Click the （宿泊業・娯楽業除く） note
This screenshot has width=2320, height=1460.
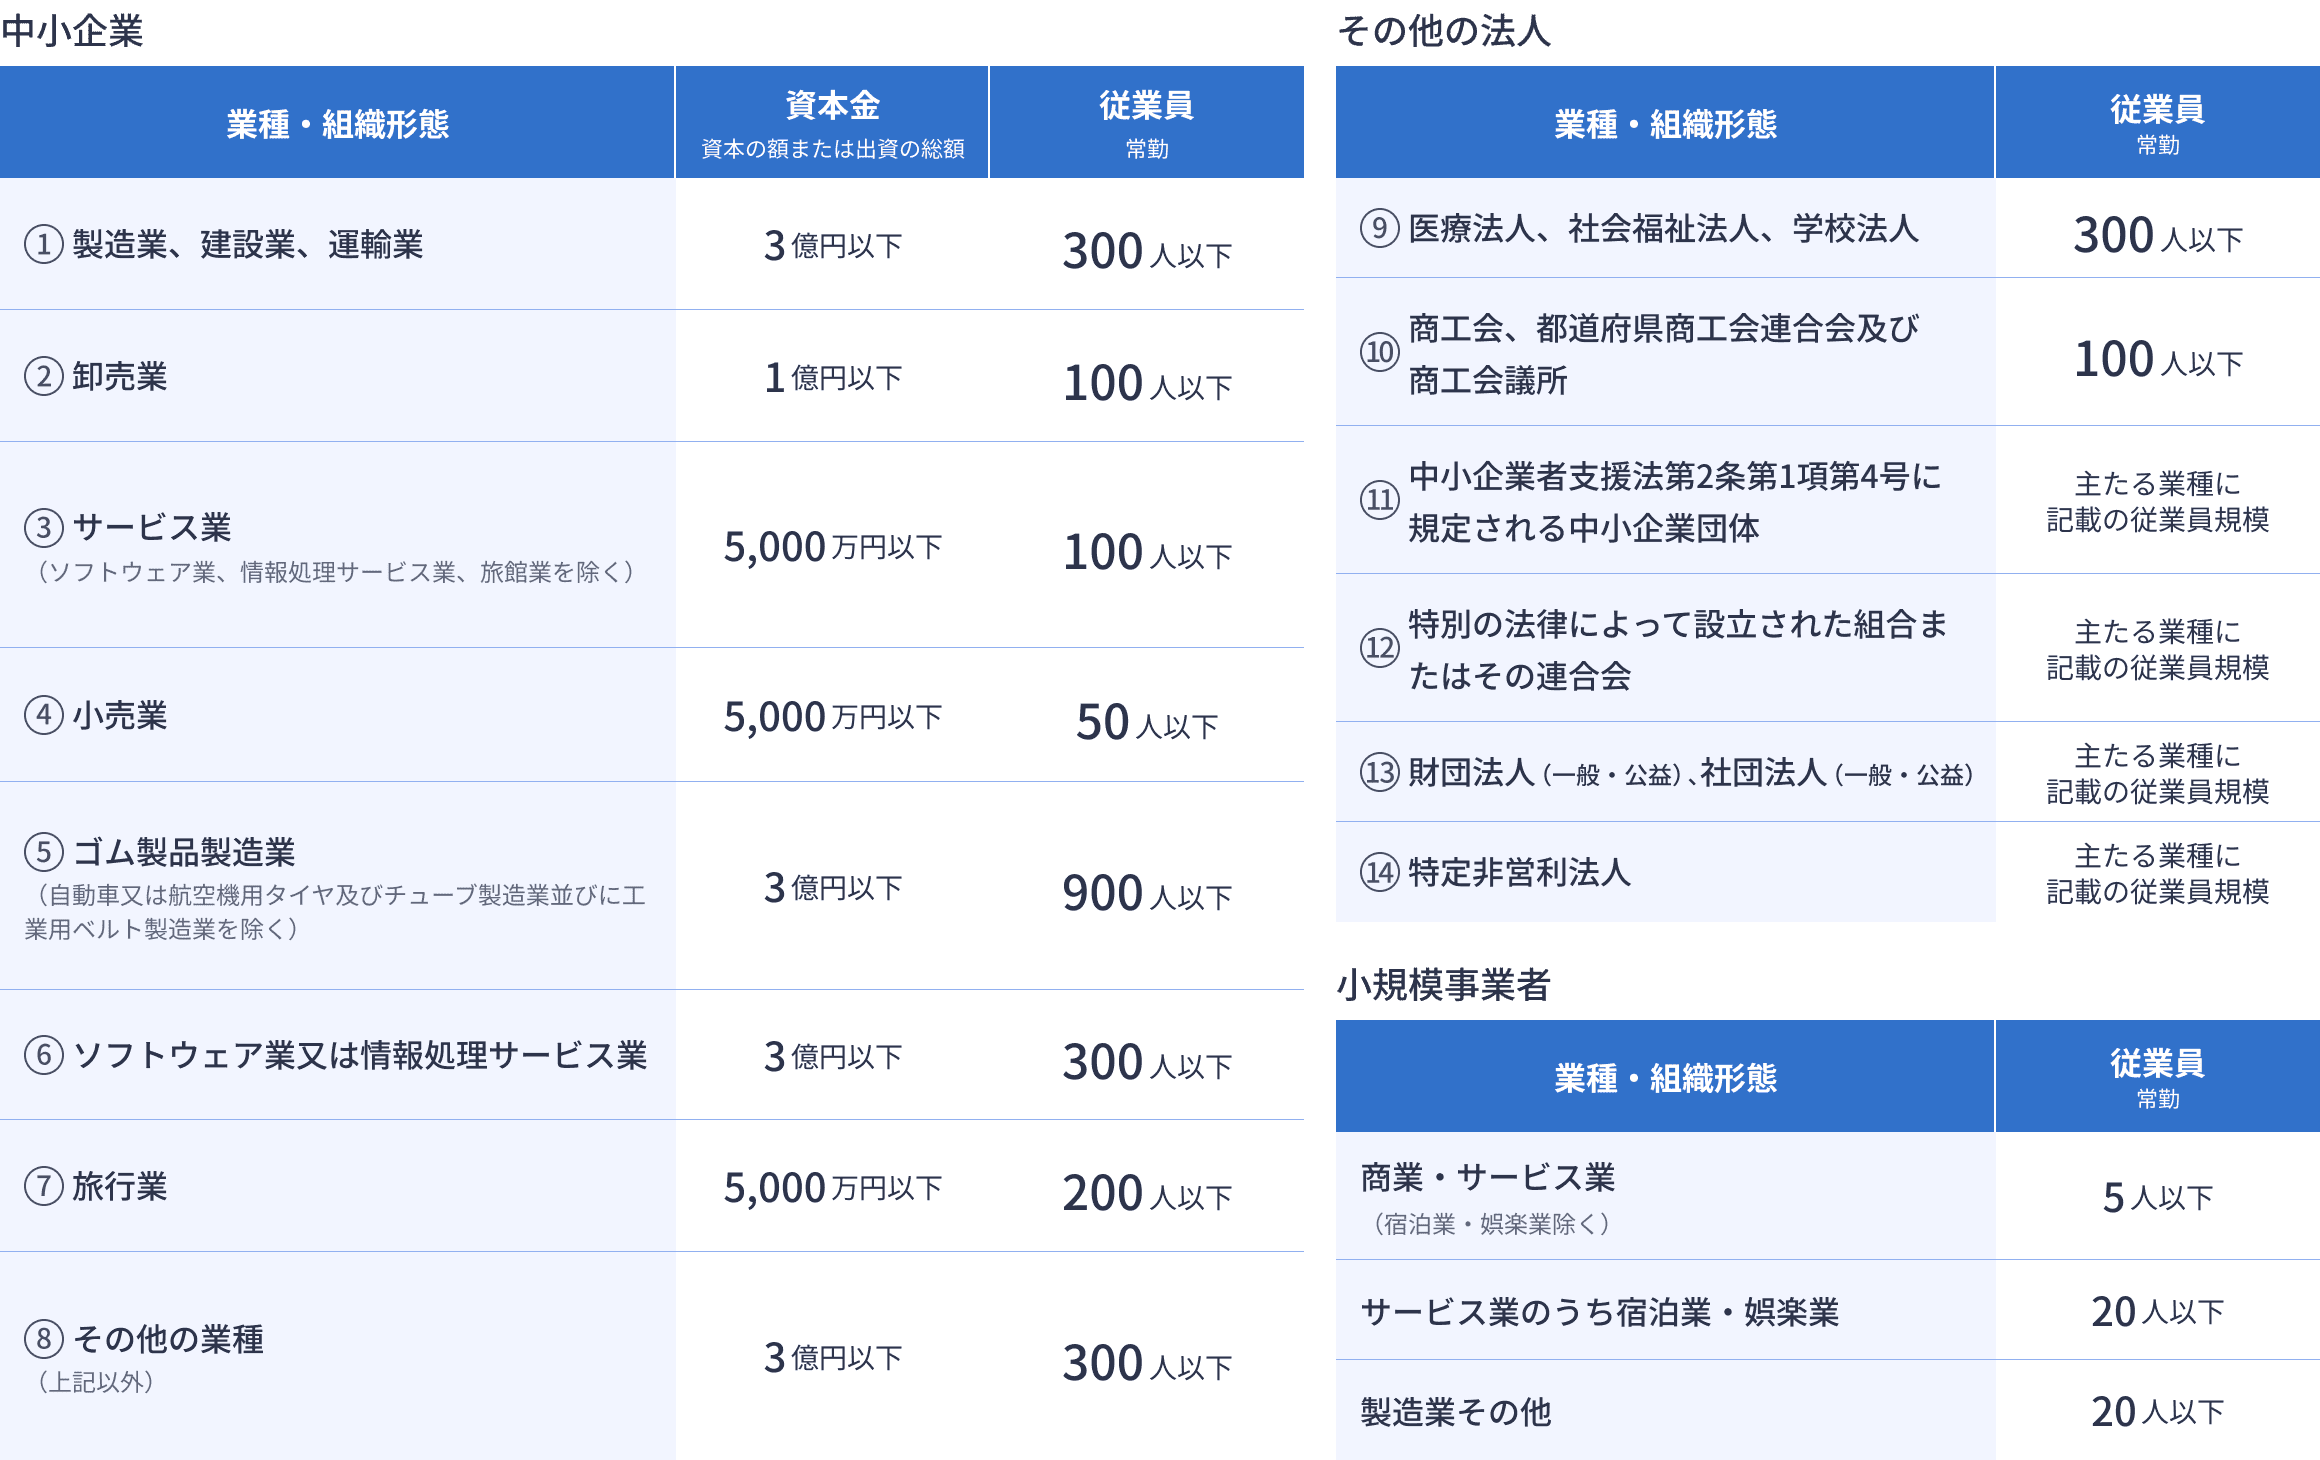1492,1224
